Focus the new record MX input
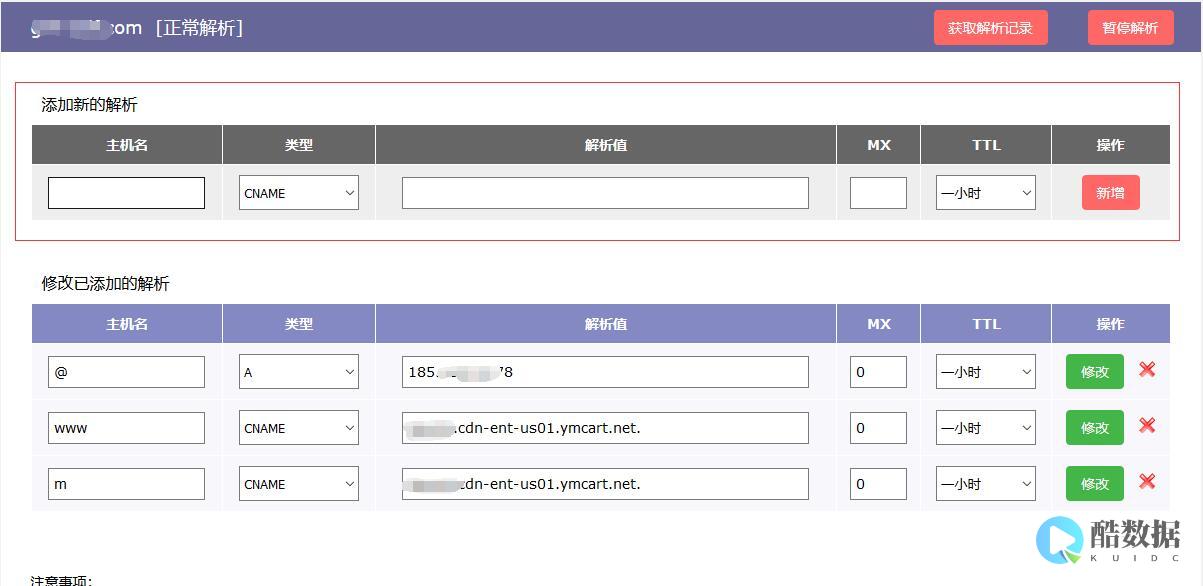The width and height of the screenshot is (1203, 586). point(878,193)
